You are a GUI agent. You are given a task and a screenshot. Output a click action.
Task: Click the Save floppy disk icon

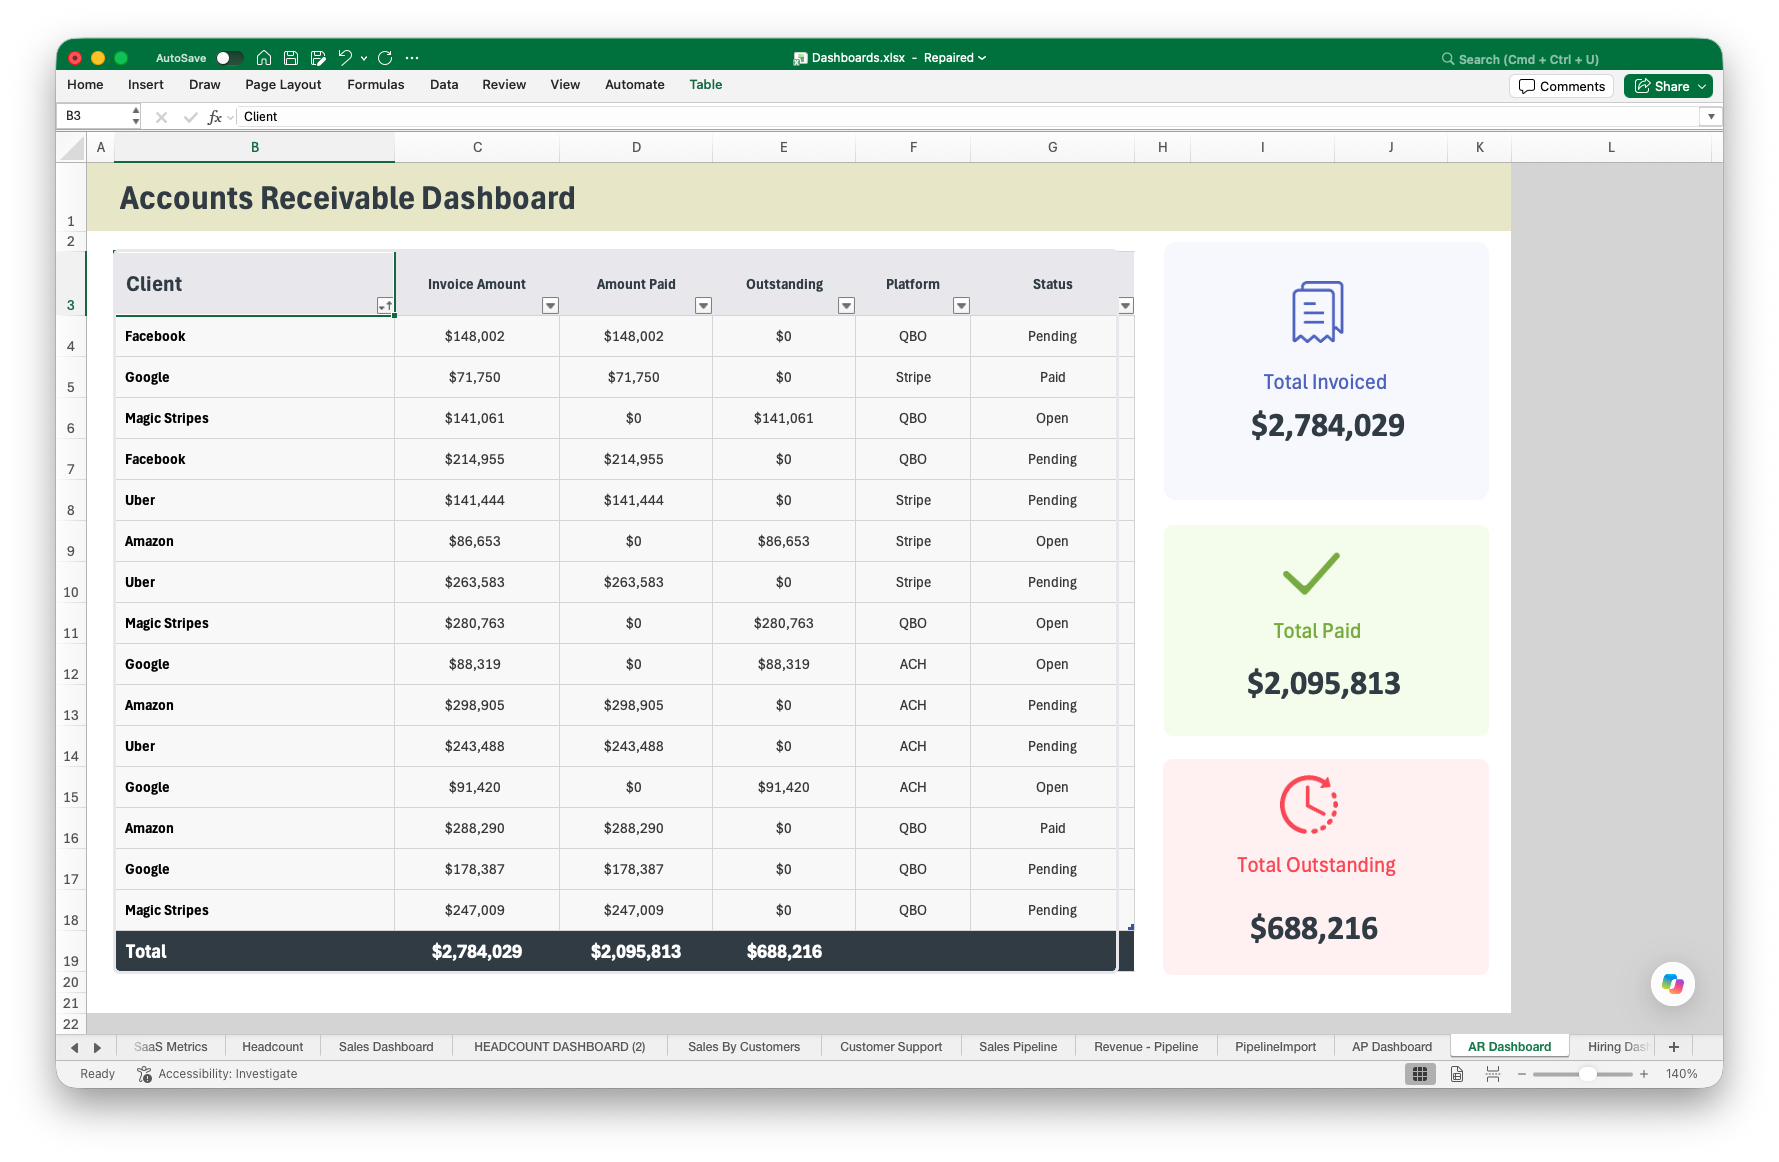[291, 58]
